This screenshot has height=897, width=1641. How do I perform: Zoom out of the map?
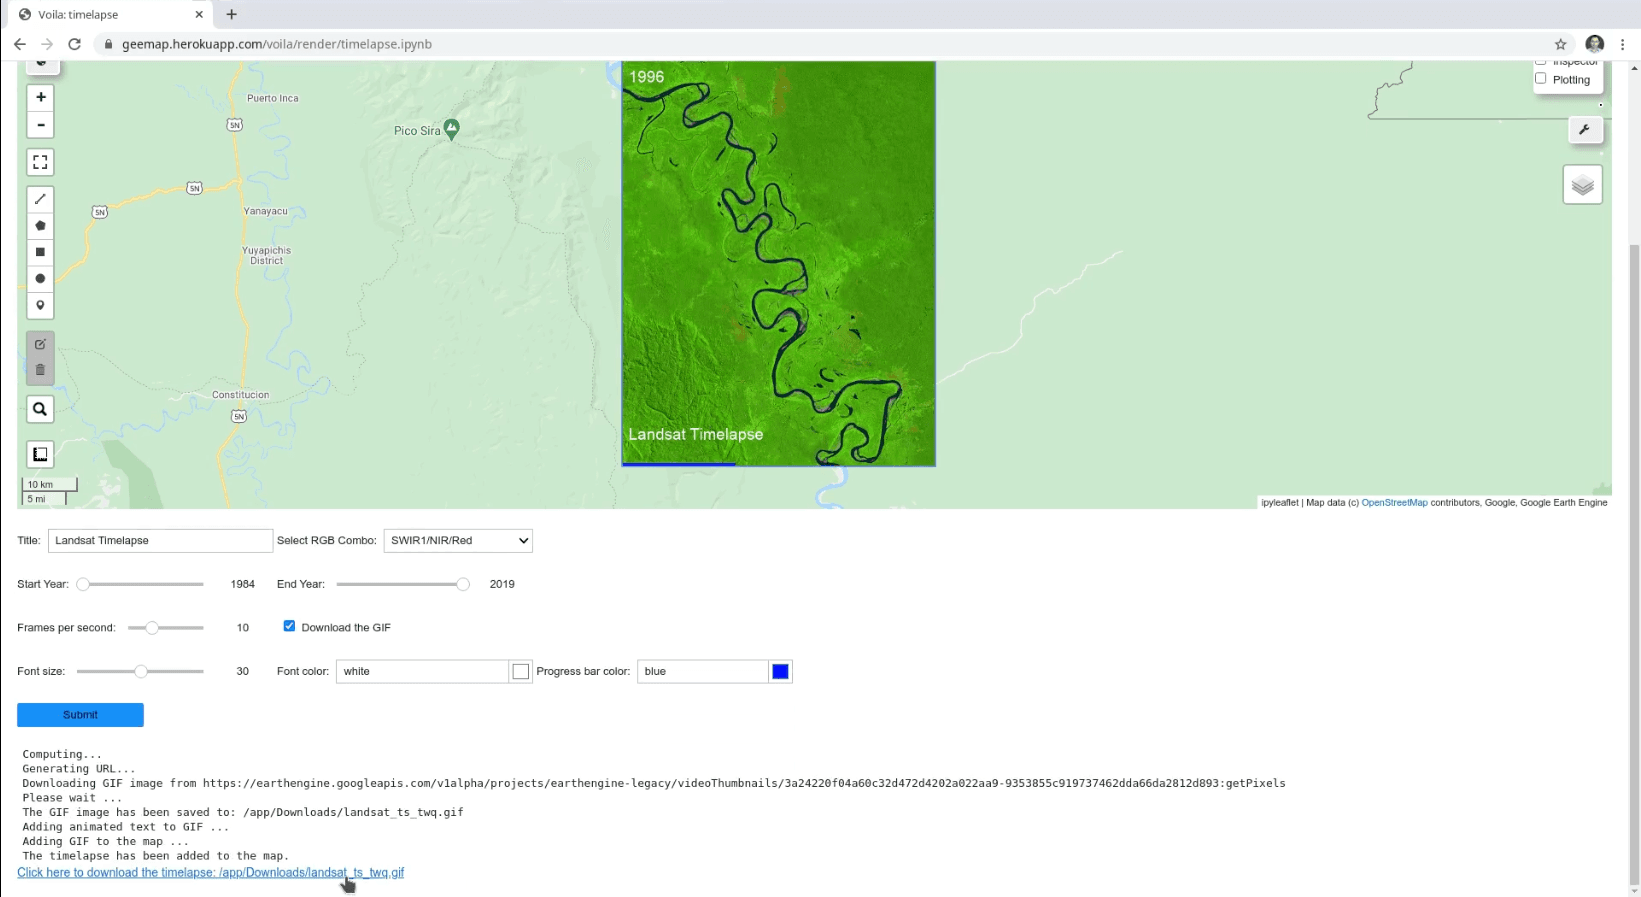[40, 125]
